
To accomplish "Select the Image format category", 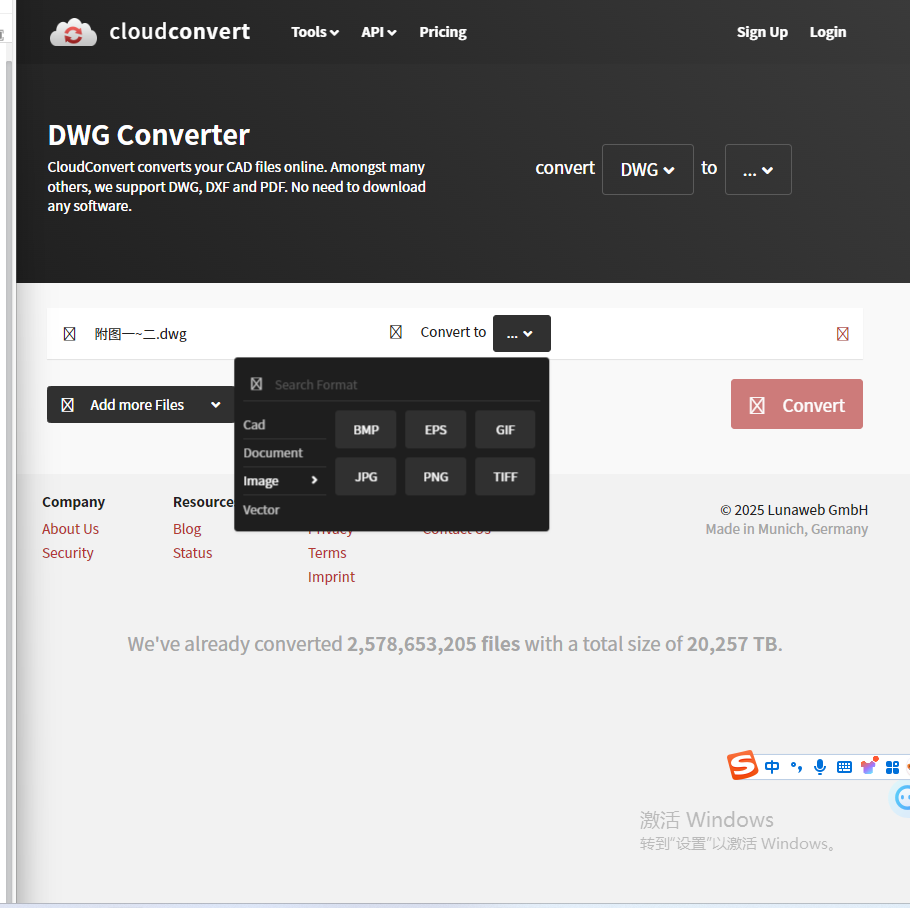I will [284, 481].
